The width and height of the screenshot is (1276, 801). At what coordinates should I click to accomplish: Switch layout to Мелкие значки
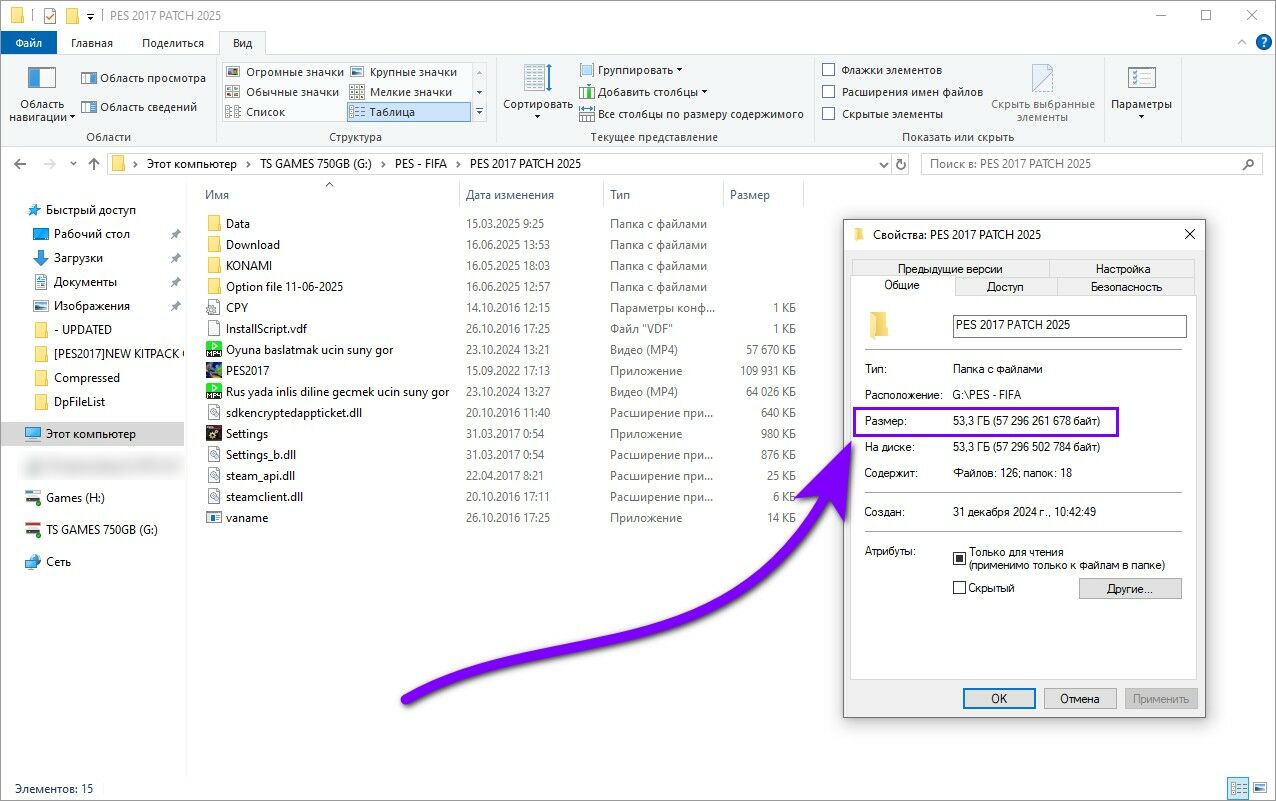(x=401, y=92)
